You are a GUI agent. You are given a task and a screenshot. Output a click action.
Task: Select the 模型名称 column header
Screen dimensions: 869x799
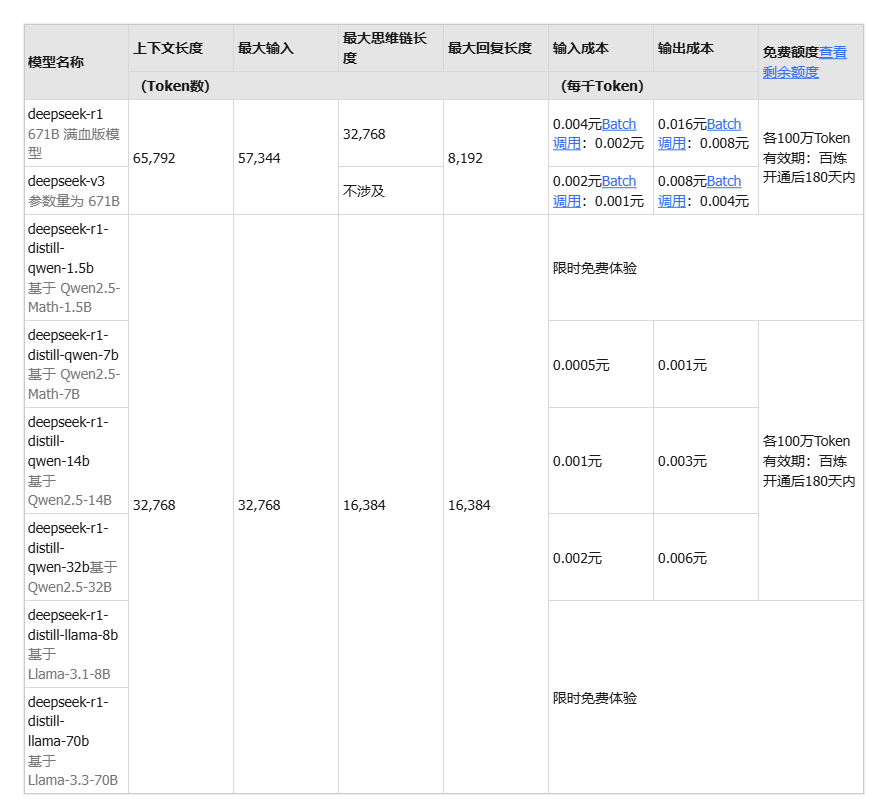(76, 62)
